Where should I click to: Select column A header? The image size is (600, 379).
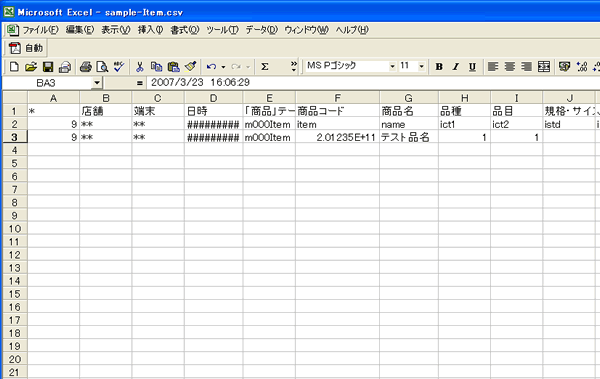54,98
